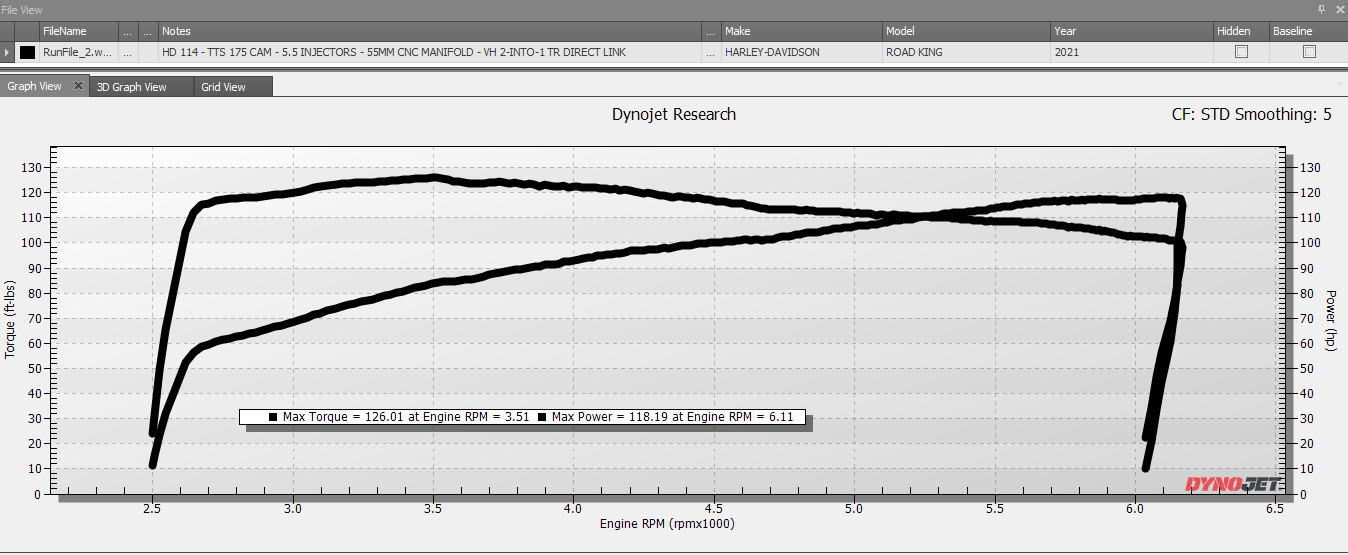1348x555 pixels.
Task: Click the black color swatch for RunFile_2
Action: pos(28,52)
